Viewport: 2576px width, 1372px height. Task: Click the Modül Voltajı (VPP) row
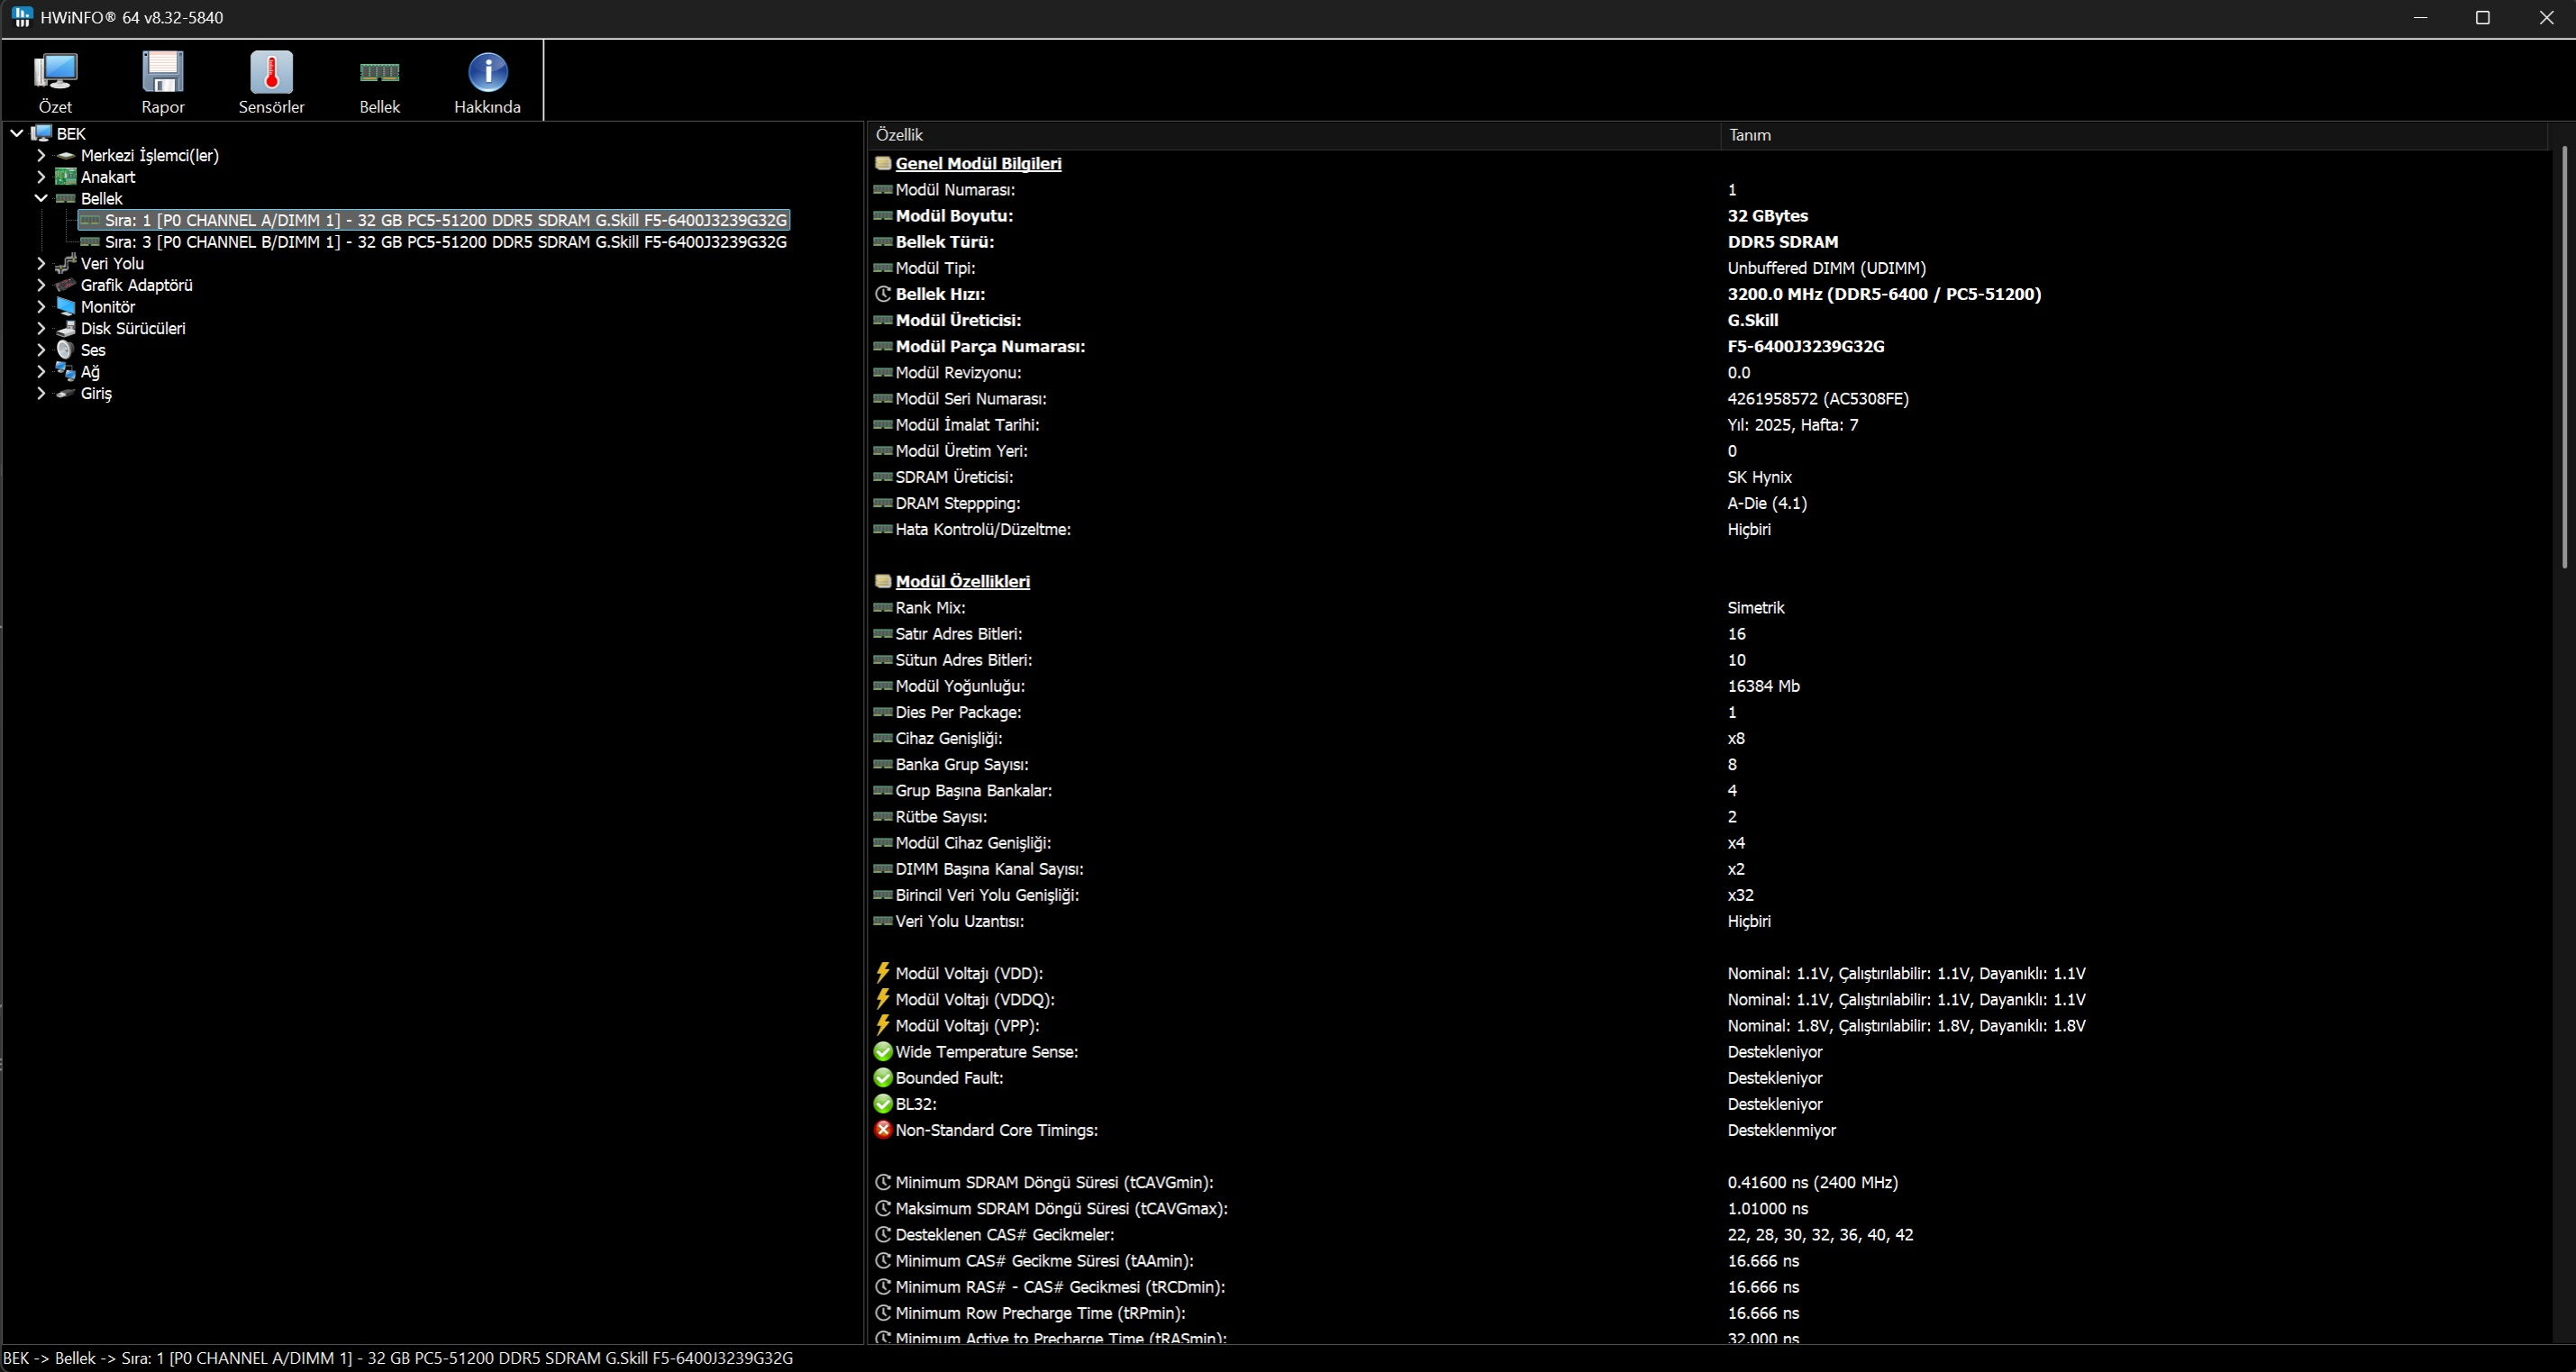pyautogui.click(x=1708, y=1026)
